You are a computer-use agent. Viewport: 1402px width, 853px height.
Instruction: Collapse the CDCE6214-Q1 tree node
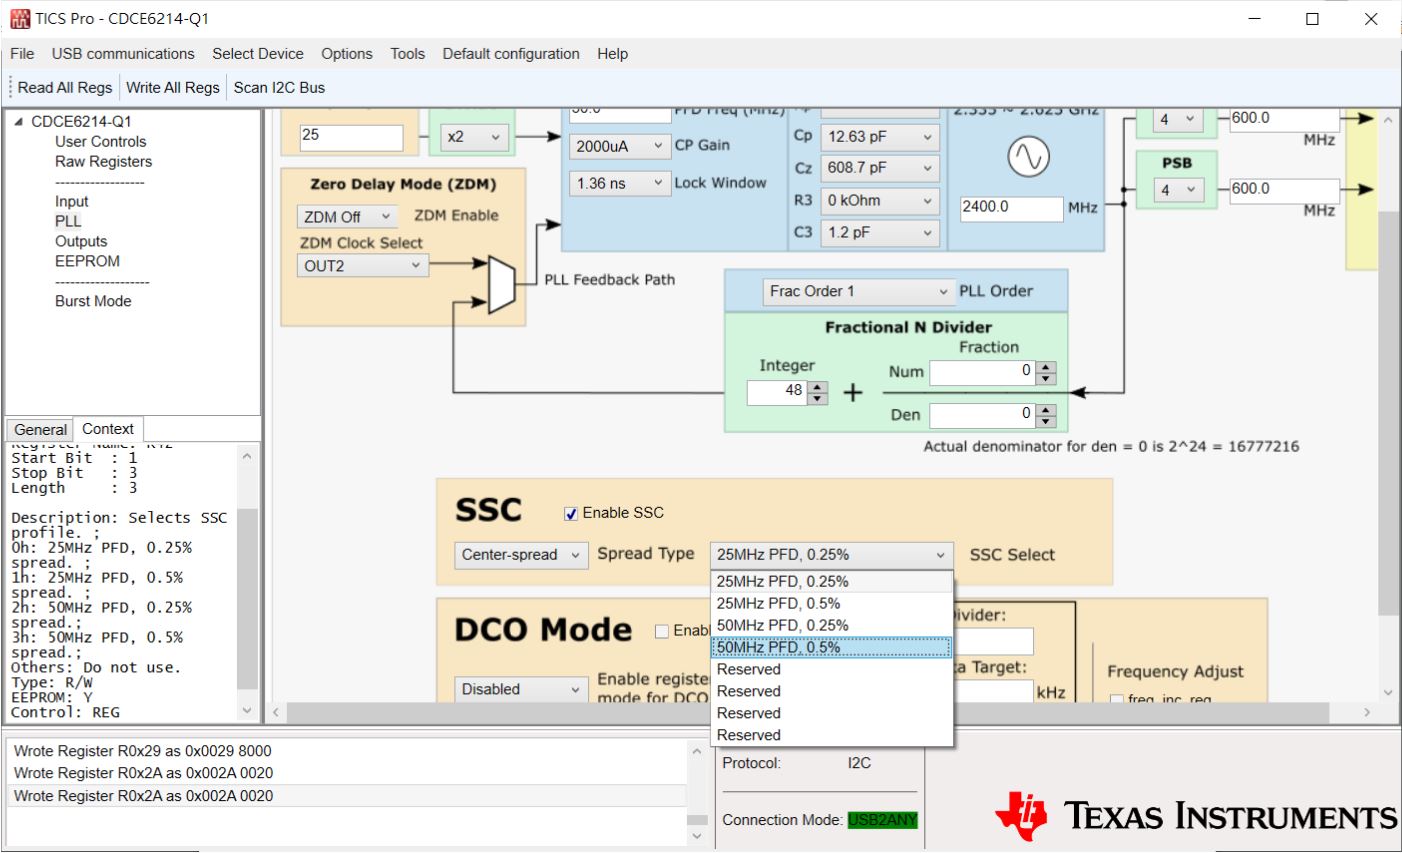click(x=18, y=122)
